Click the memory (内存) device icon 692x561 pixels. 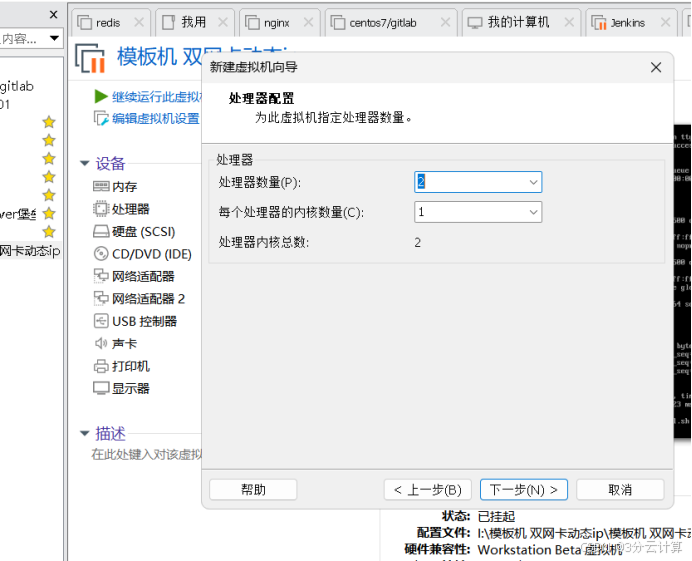pyautogui.click(x=100, y=187)
